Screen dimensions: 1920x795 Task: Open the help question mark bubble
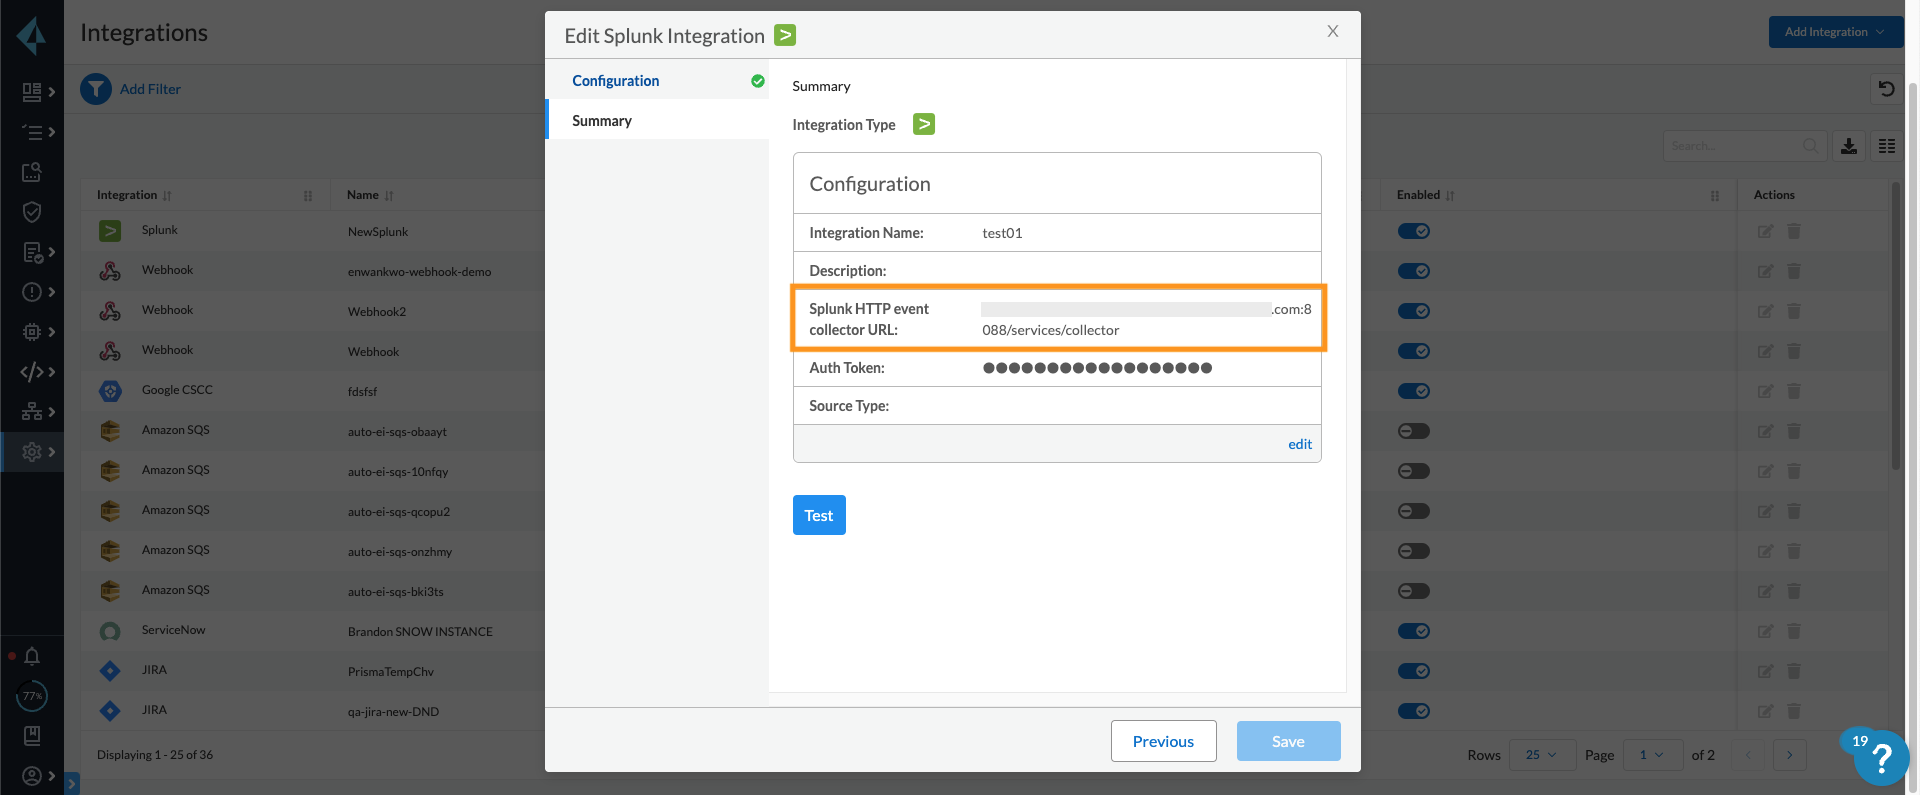tap(1881, 758)
